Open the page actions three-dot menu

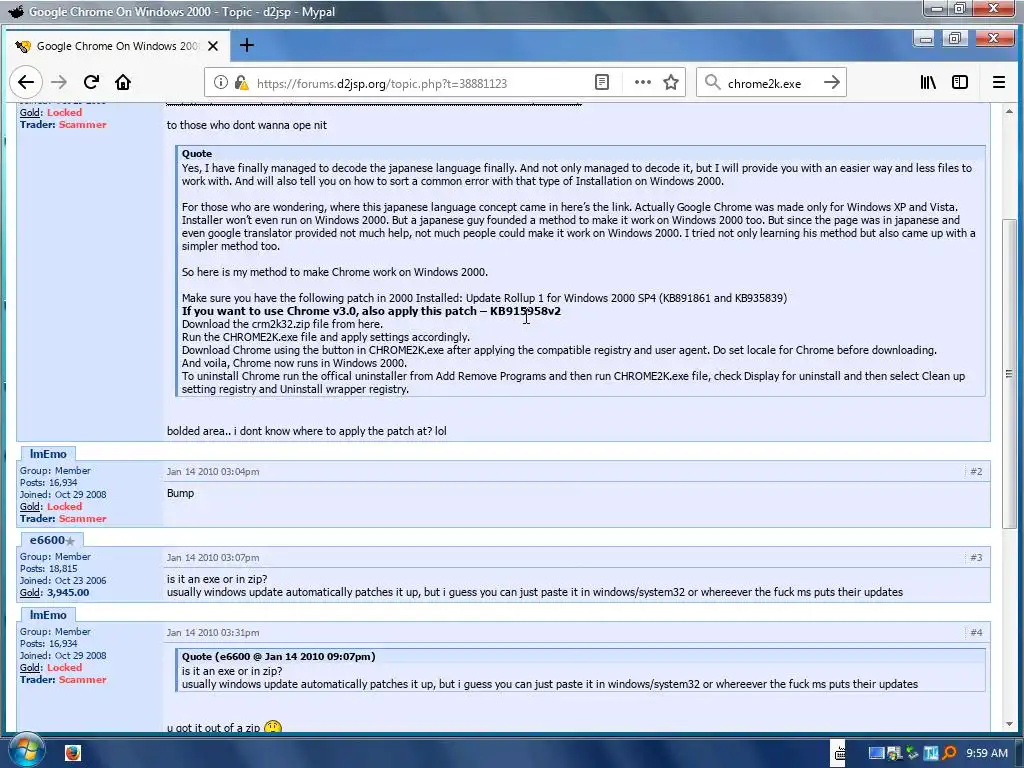[643, 82]
